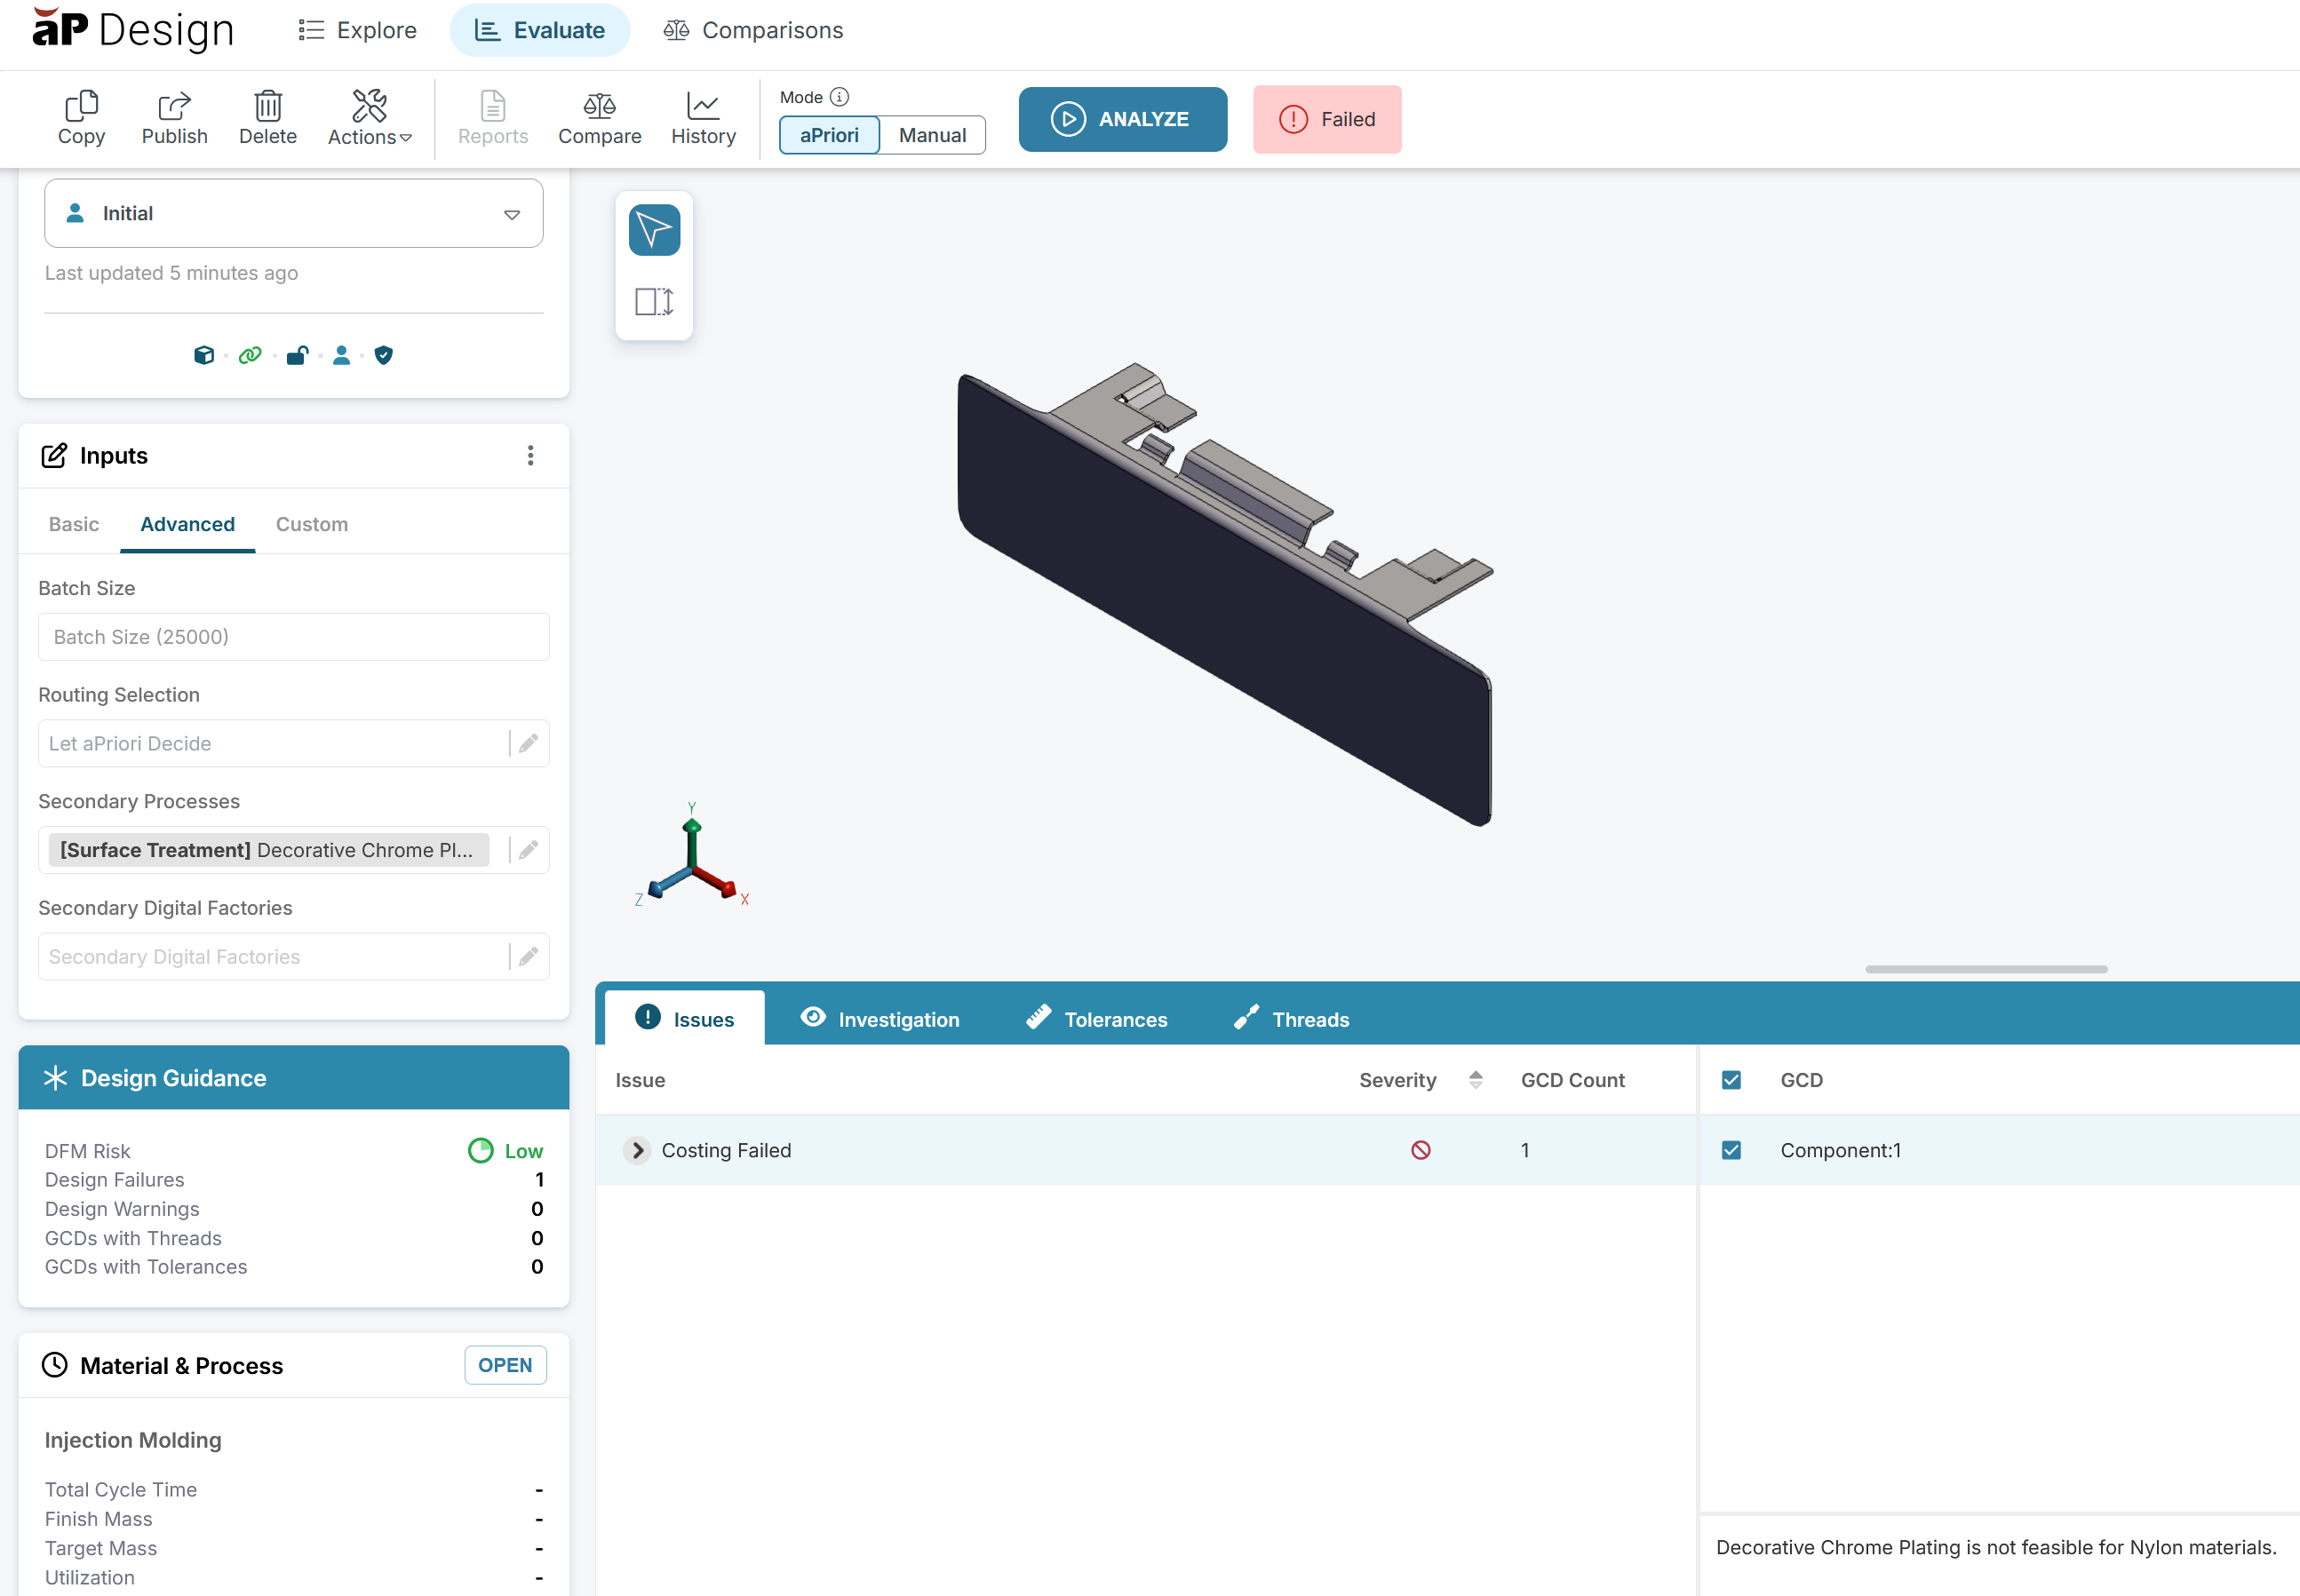Click the Batch Size input field
The width and height of the screenshot is (2300, 1596).
pos(294,637)
